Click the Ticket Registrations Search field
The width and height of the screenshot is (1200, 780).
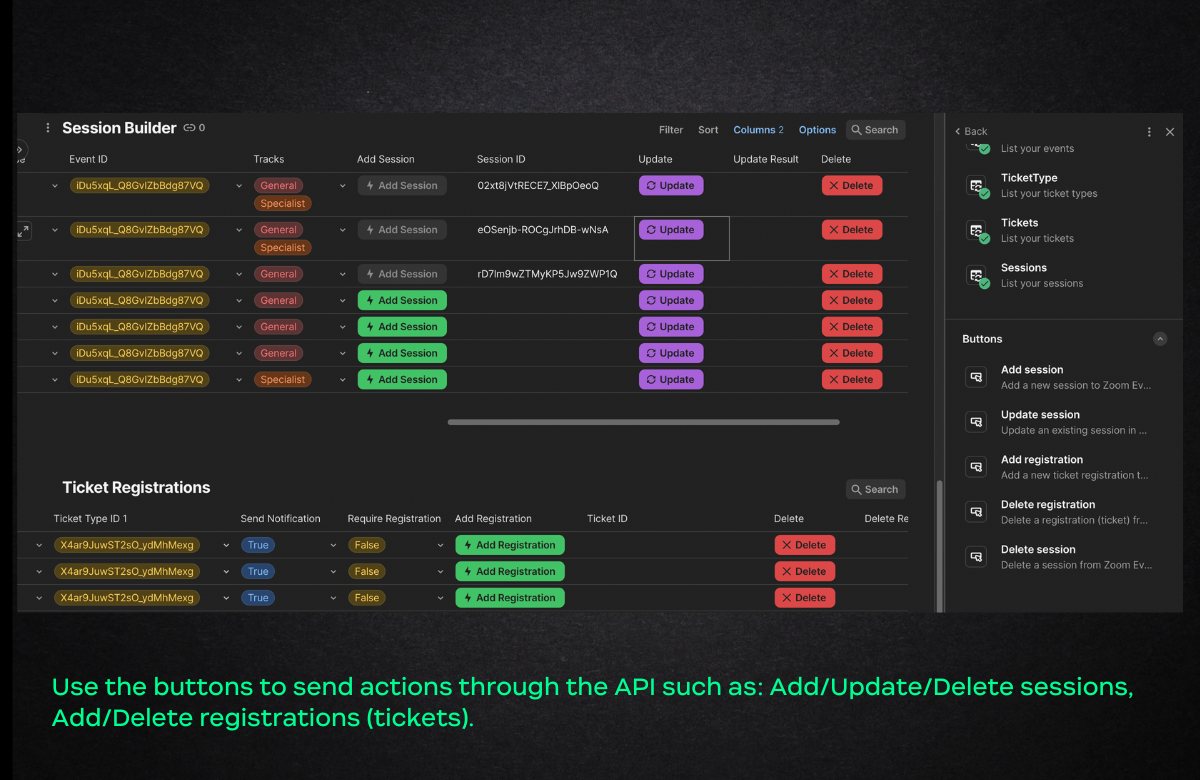coord(875,489)
